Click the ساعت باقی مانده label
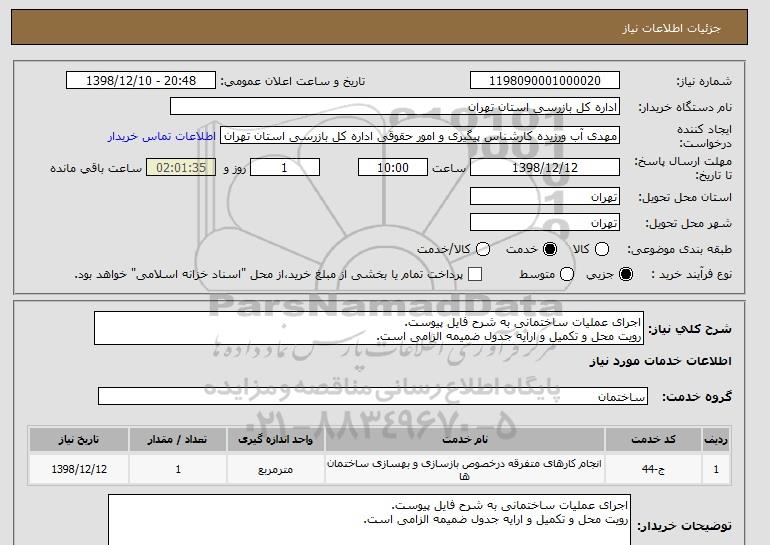The image size is (770, 545). tap(96, 168)
